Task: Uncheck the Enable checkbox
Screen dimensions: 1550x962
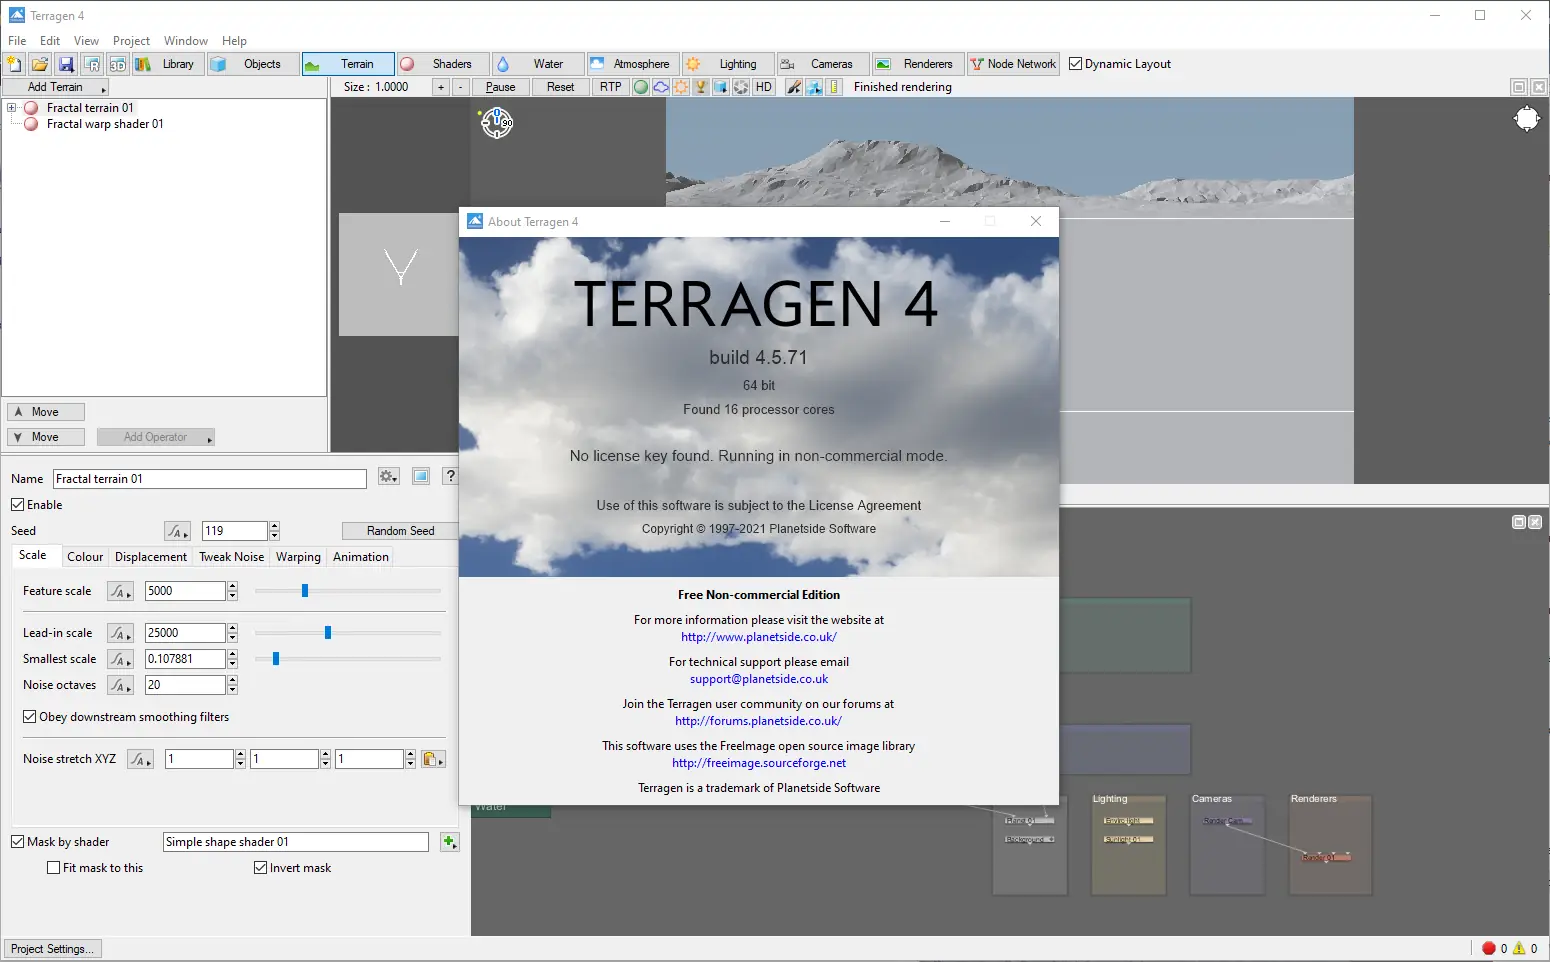Action: (18, 505)
